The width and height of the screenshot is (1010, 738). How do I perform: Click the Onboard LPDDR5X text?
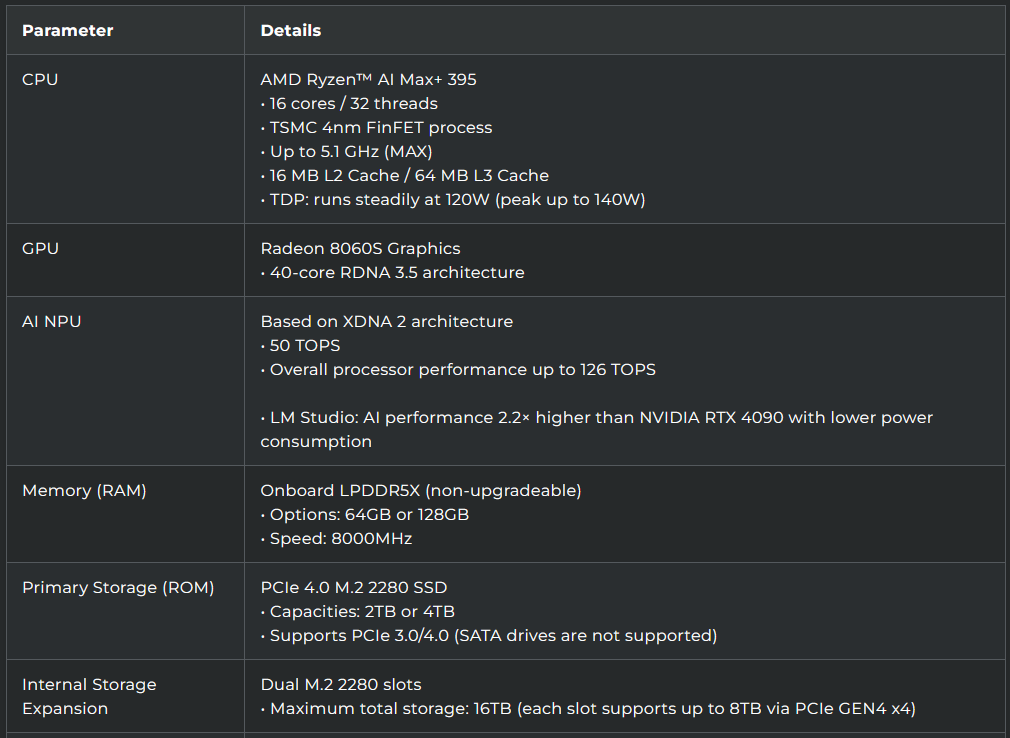[x=420, y=490]
